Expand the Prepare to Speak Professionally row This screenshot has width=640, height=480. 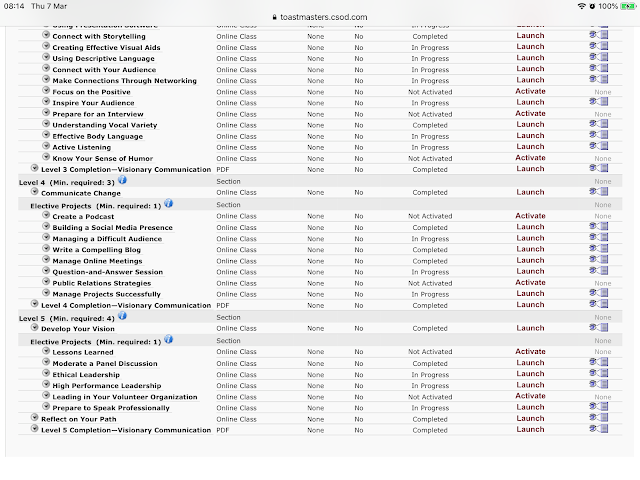coord(46,407)
